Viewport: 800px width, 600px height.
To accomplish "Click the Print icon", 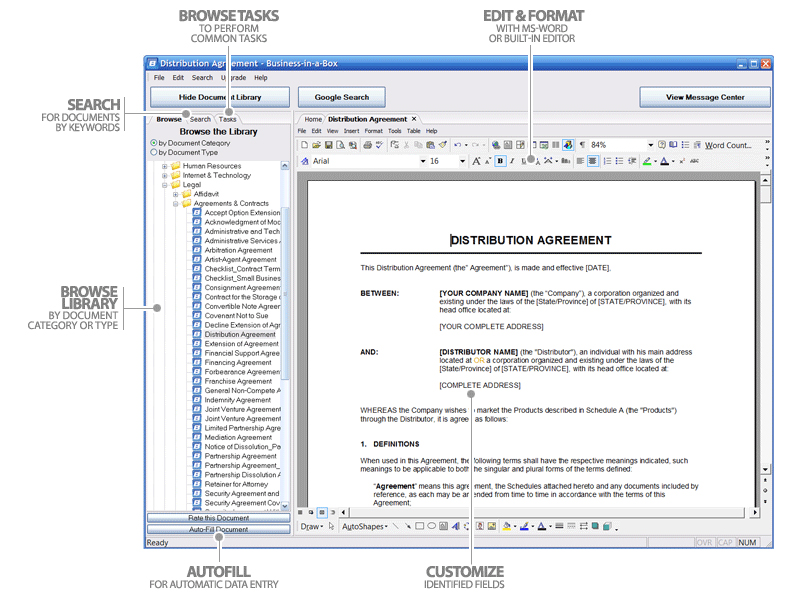I will (x=367, y=145).
